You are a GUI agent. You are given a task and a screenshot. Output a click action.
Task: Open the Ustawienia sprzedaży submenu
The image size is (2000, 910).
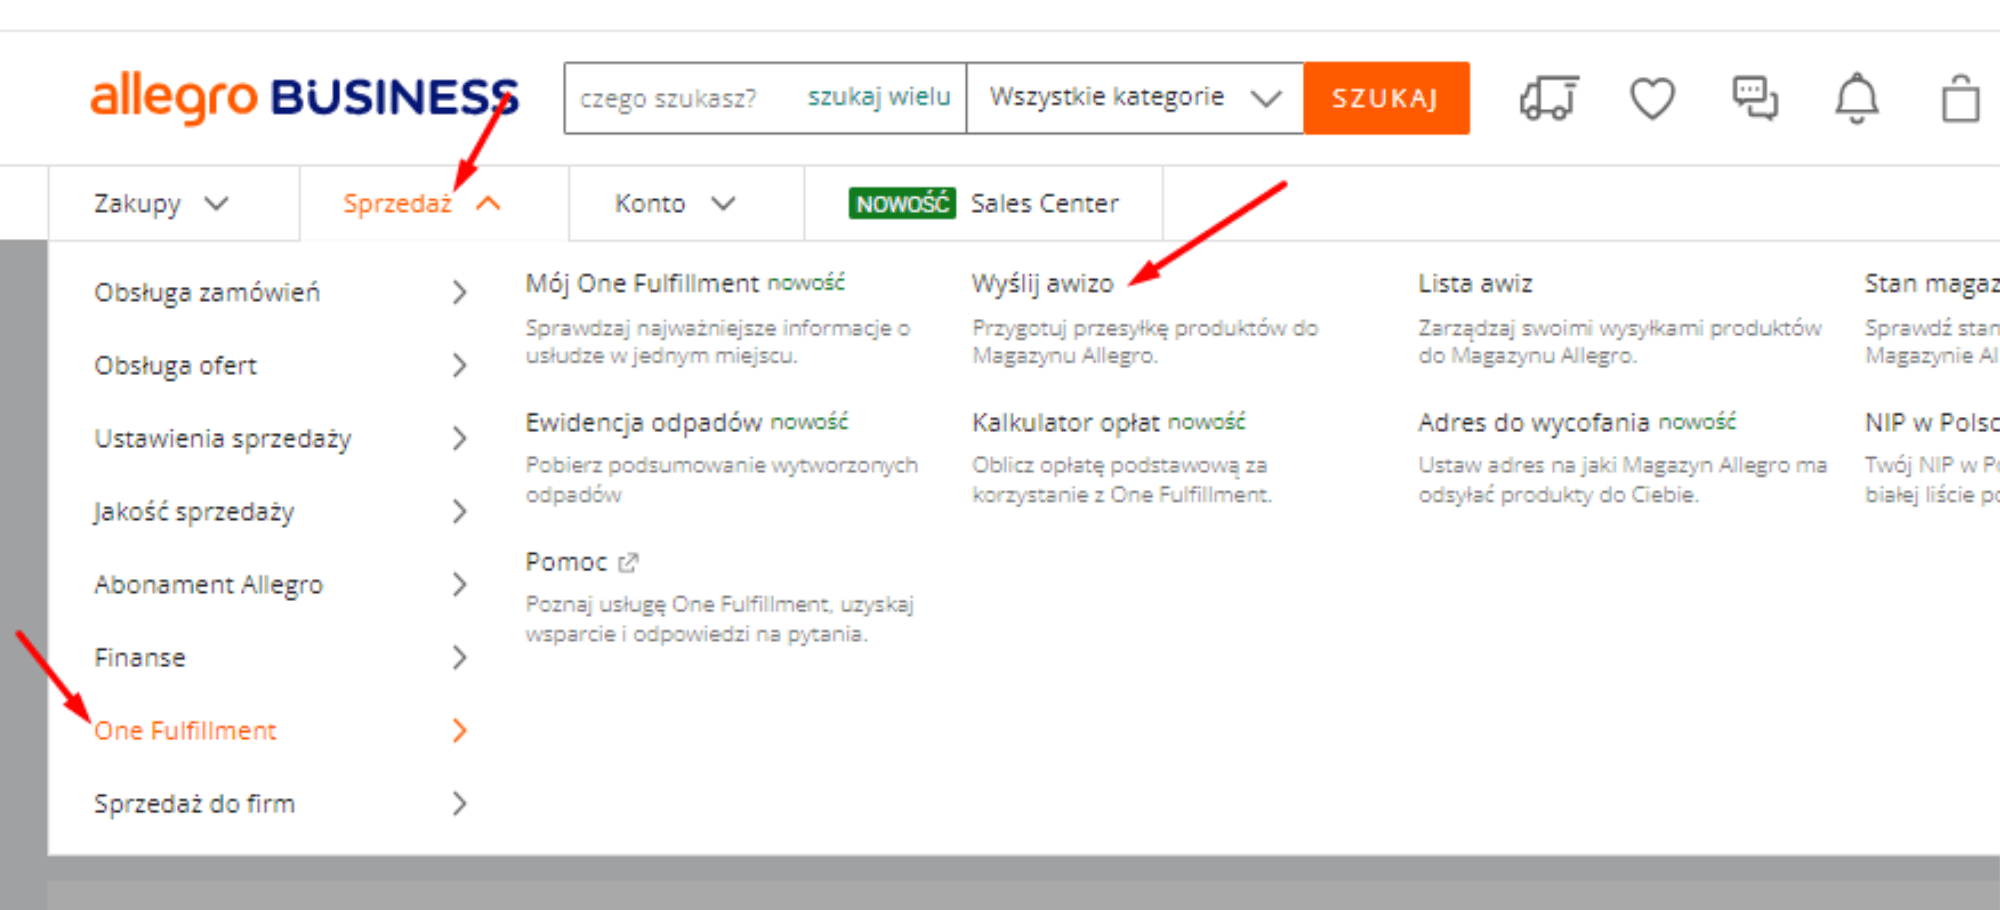(280, 438)
